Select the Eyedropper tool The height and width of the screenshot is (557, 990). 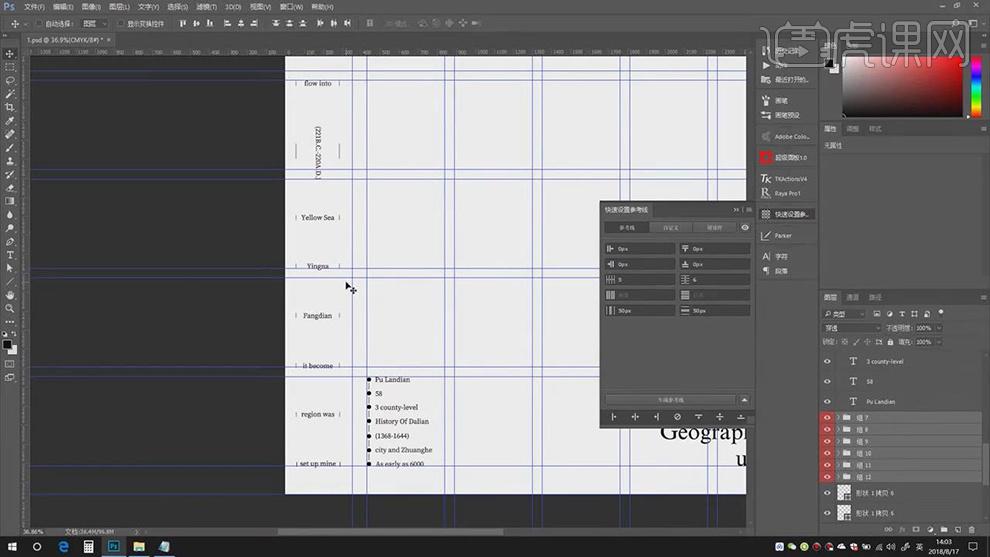(x=9, y=121)
